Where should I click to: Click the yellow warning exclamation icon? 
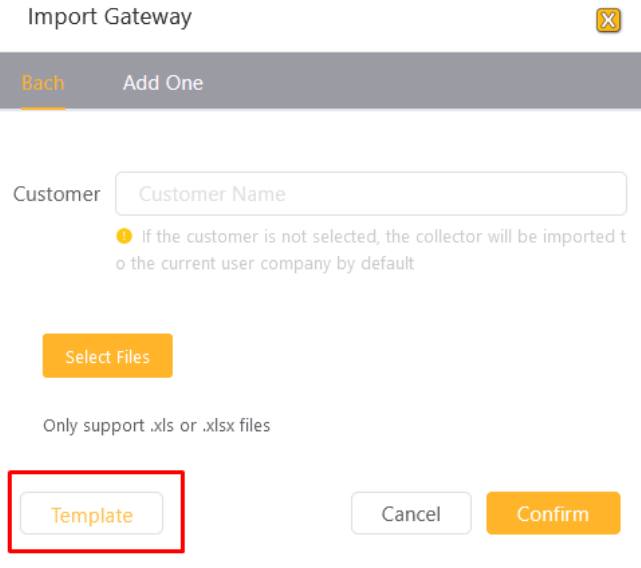[124, 236]
